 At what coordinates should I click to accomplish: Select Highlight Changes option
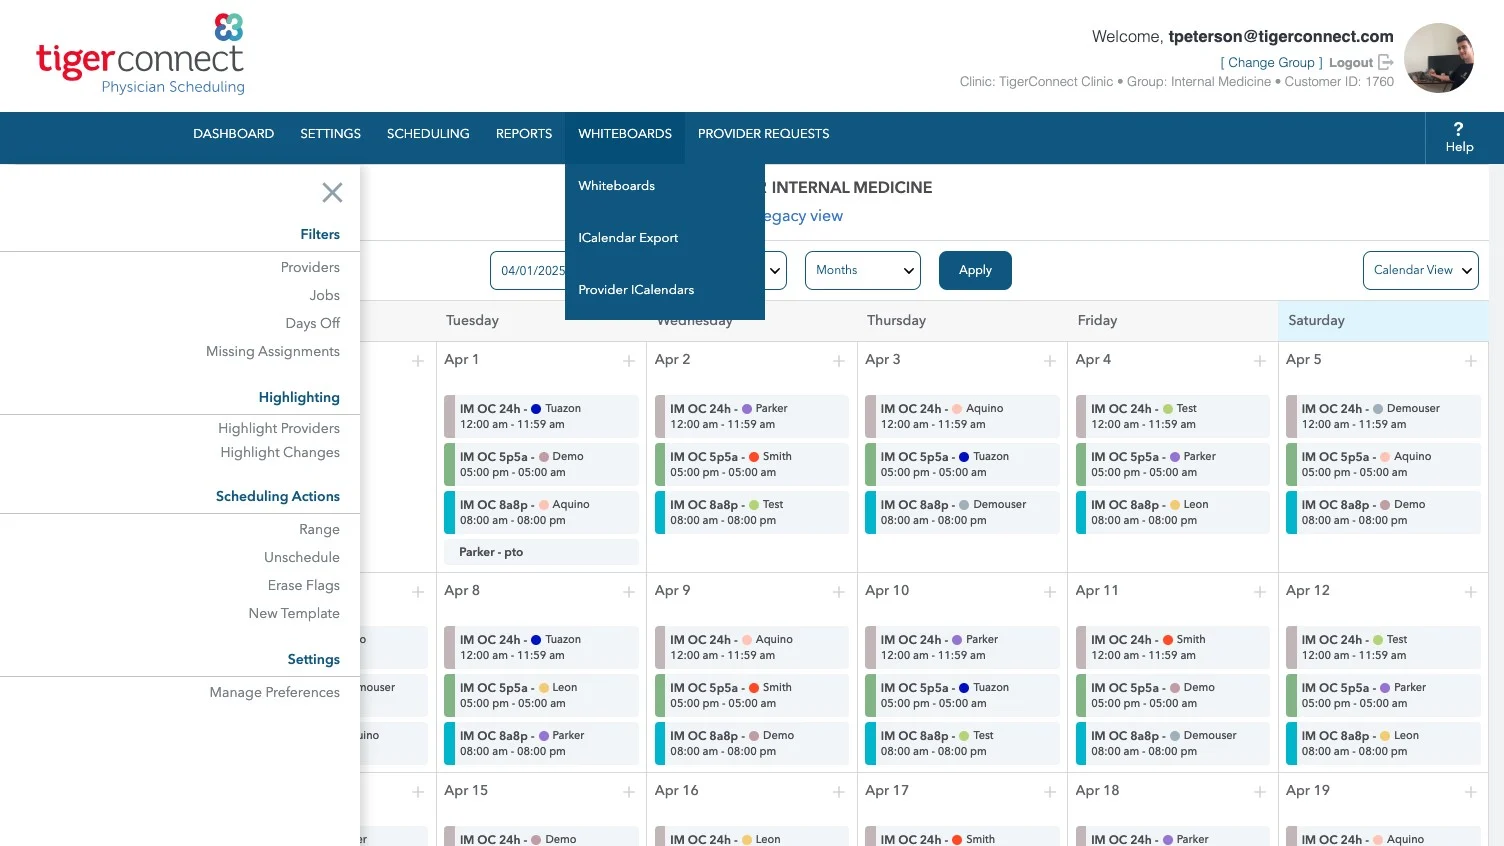tap(280, 452)
